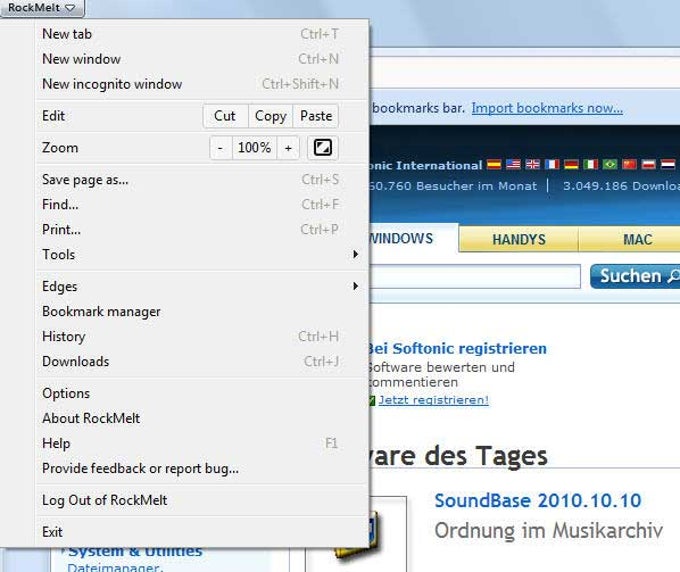Decrease zoom with the minus button

tap(221, 148)
